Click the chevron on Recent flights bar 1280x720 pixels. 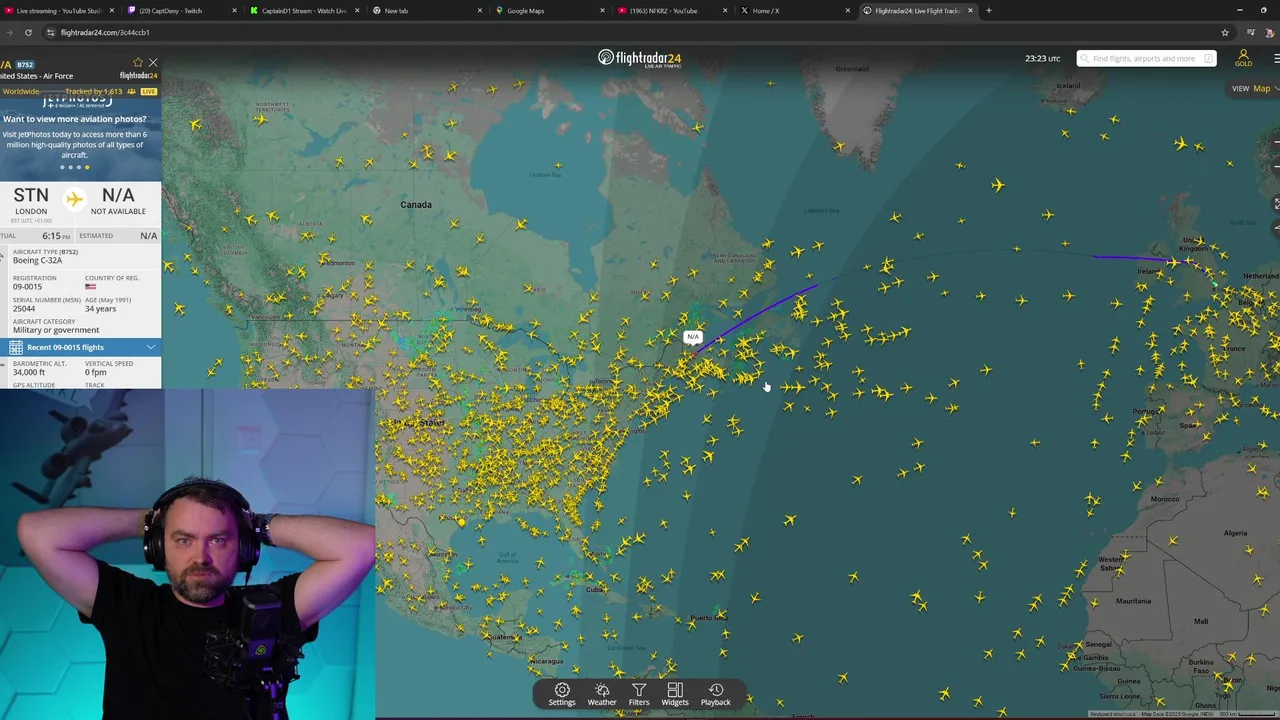[151, 347]
